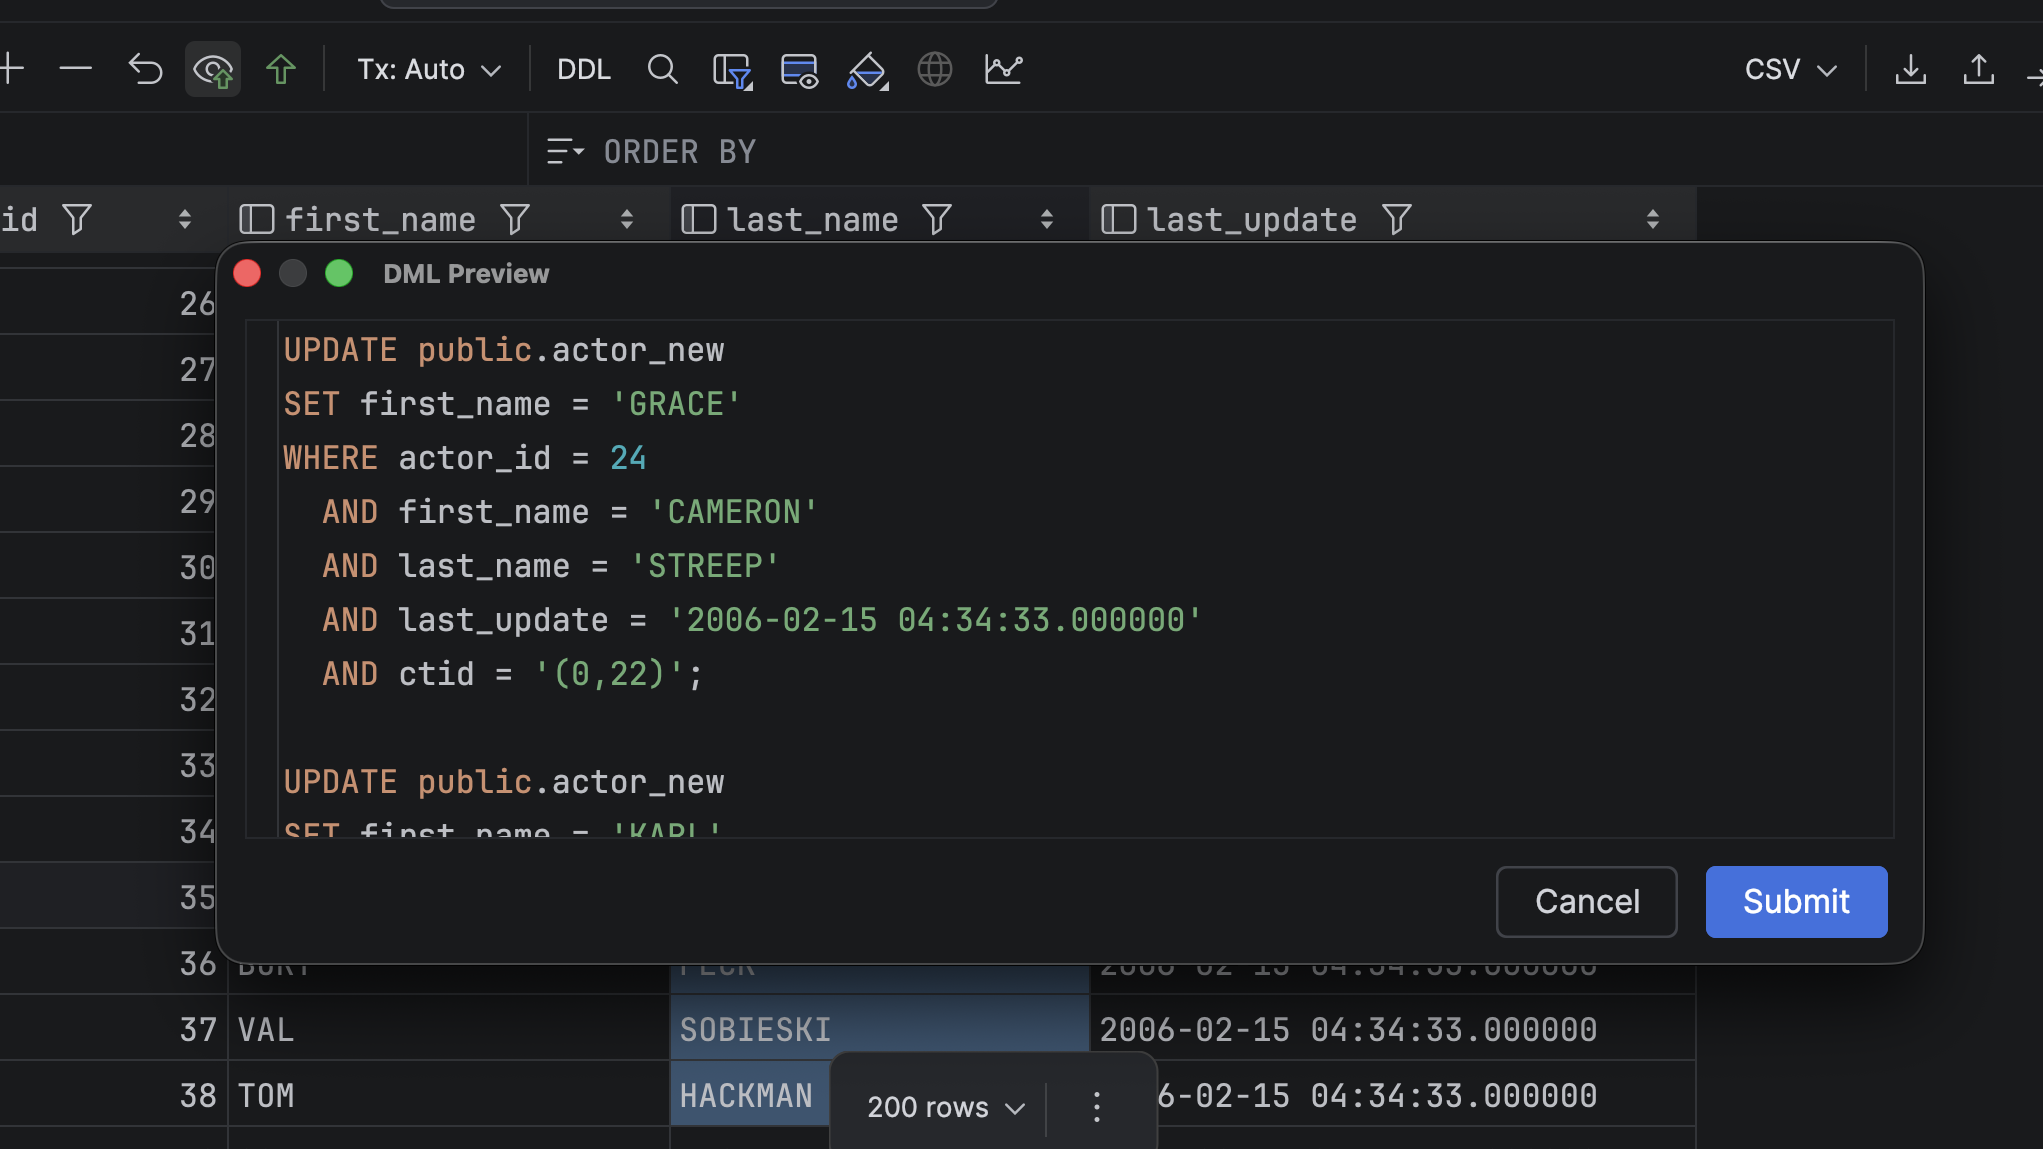Click the last_update timestamp string in preview
The image size is (2043, 1149).
pos(935,620)
